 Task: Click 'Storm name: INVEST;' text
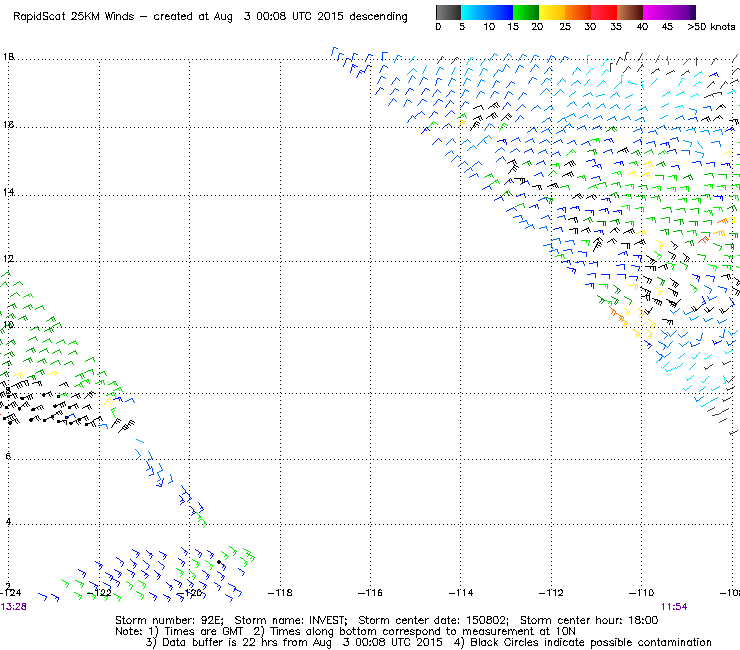point(291,620)
